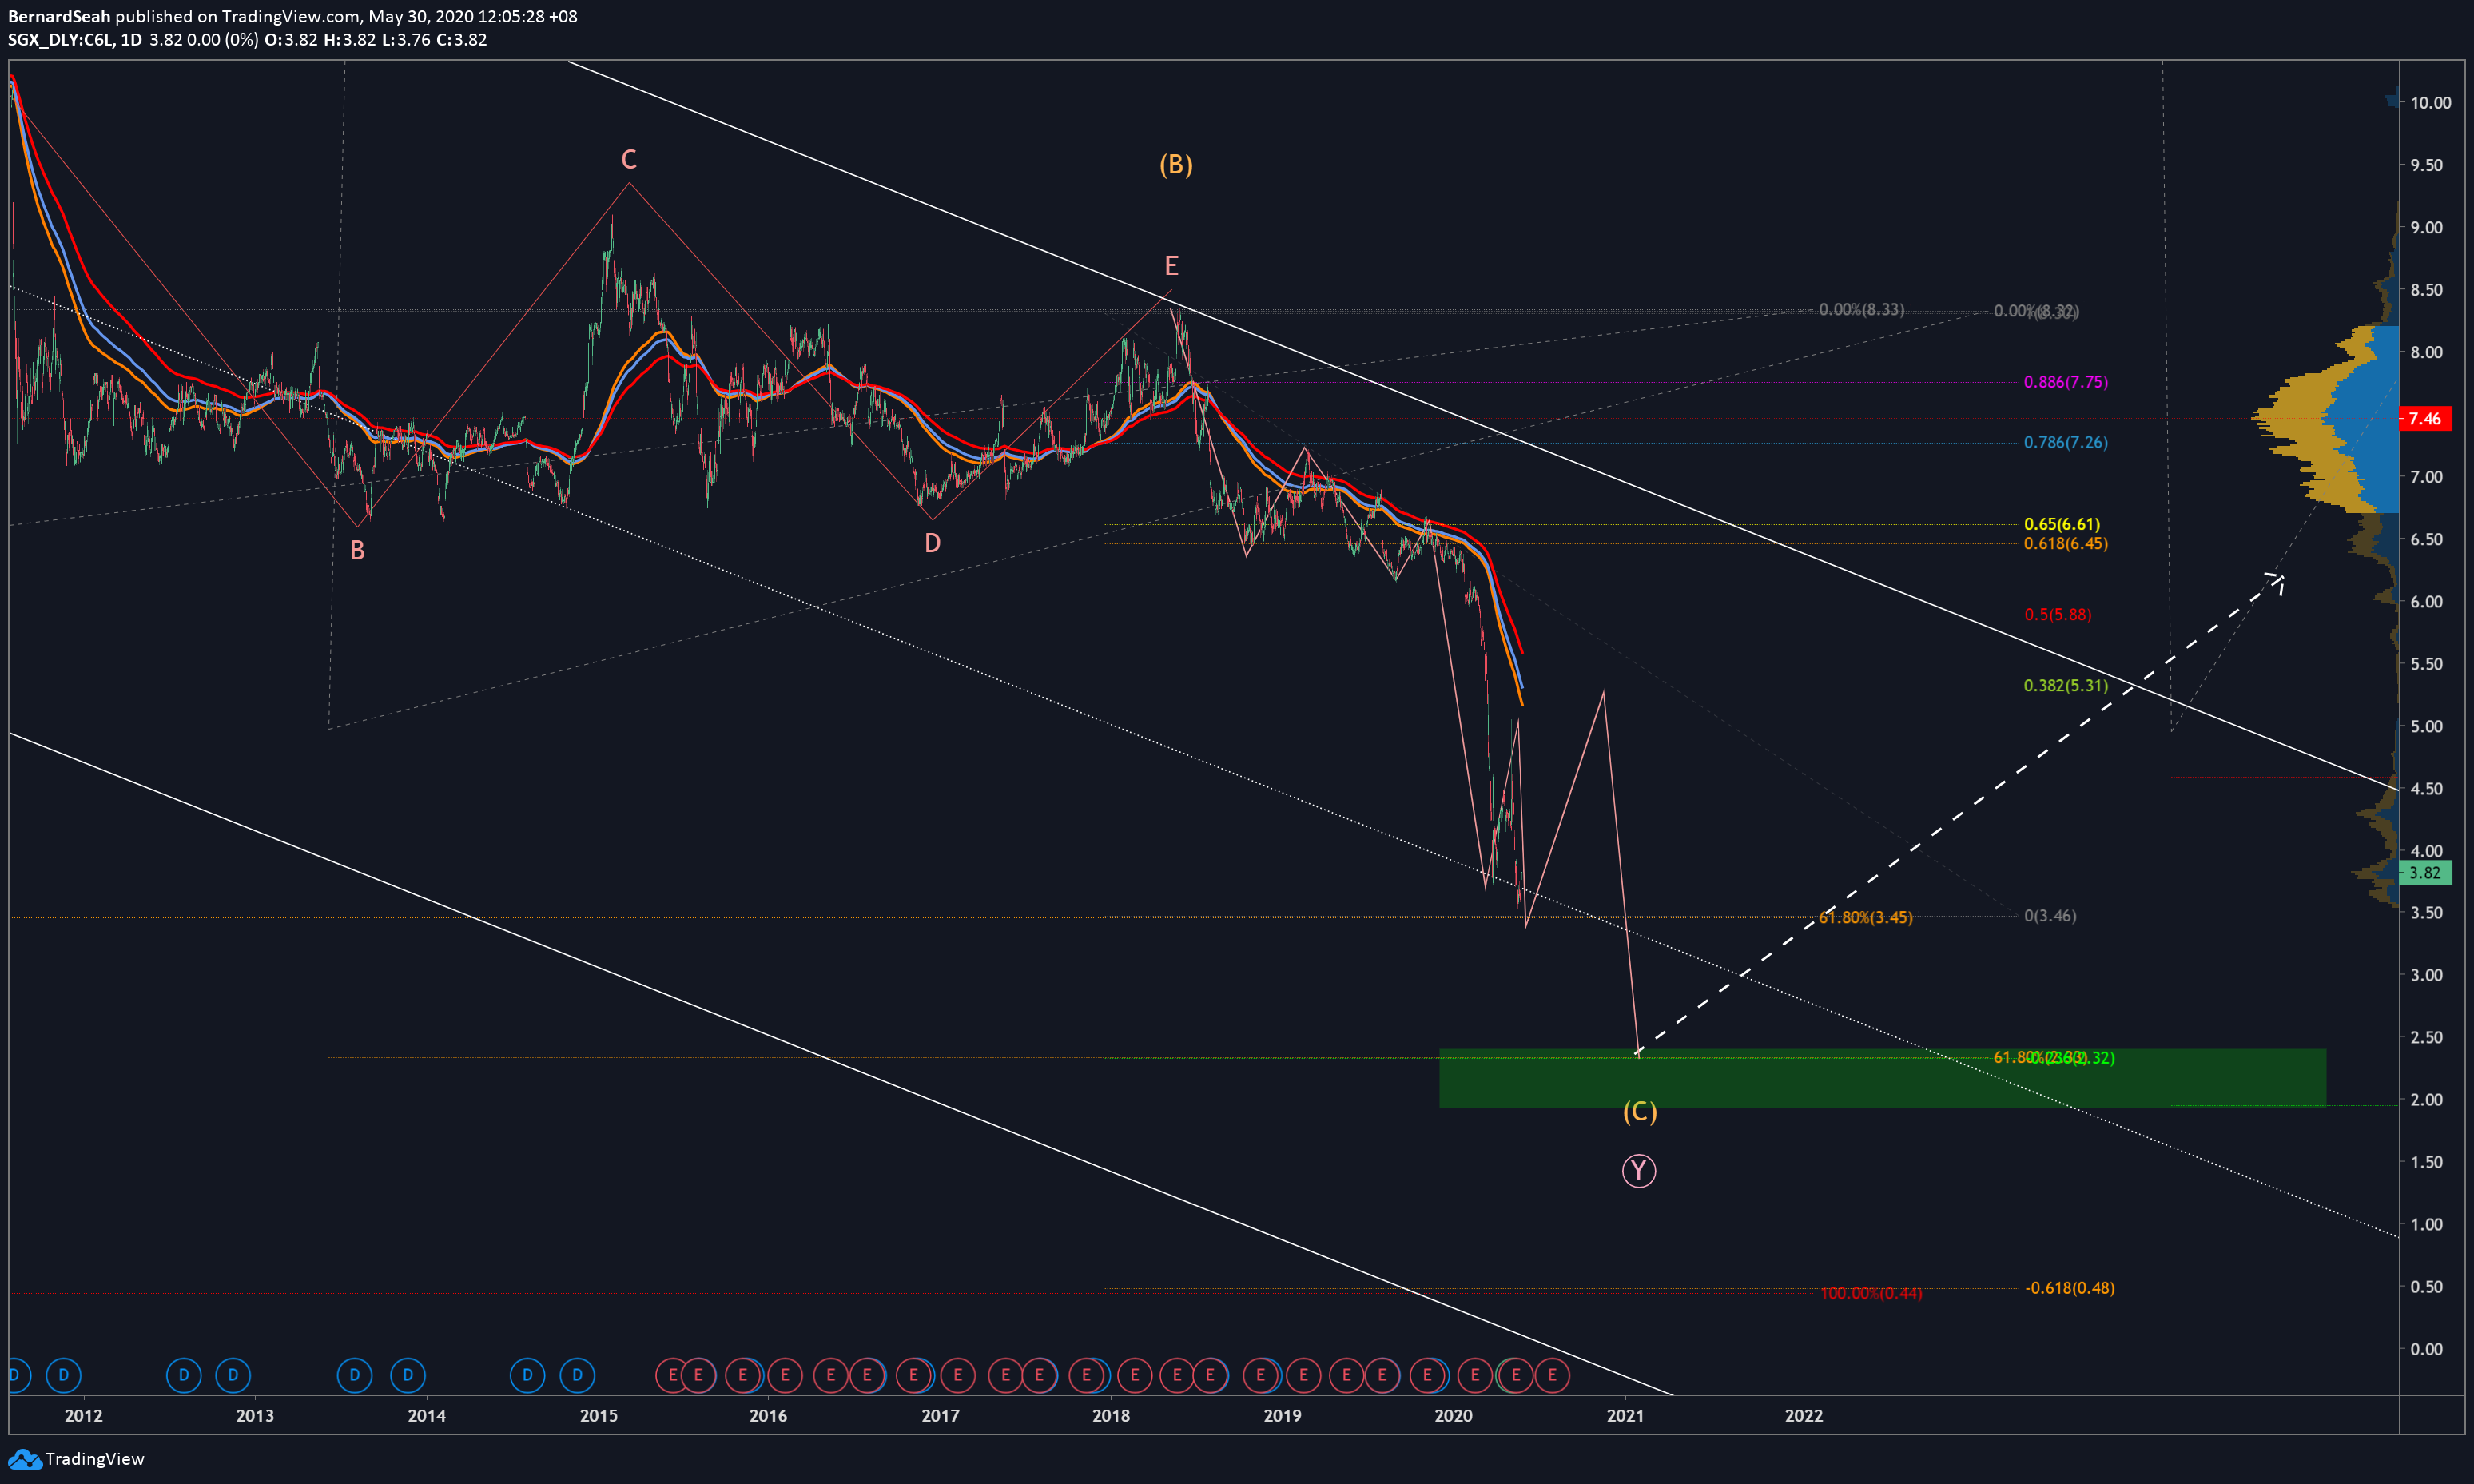Click the 0.65(6.61) Fibonacci level label

pyautogui.click(x=2062, y=524)
